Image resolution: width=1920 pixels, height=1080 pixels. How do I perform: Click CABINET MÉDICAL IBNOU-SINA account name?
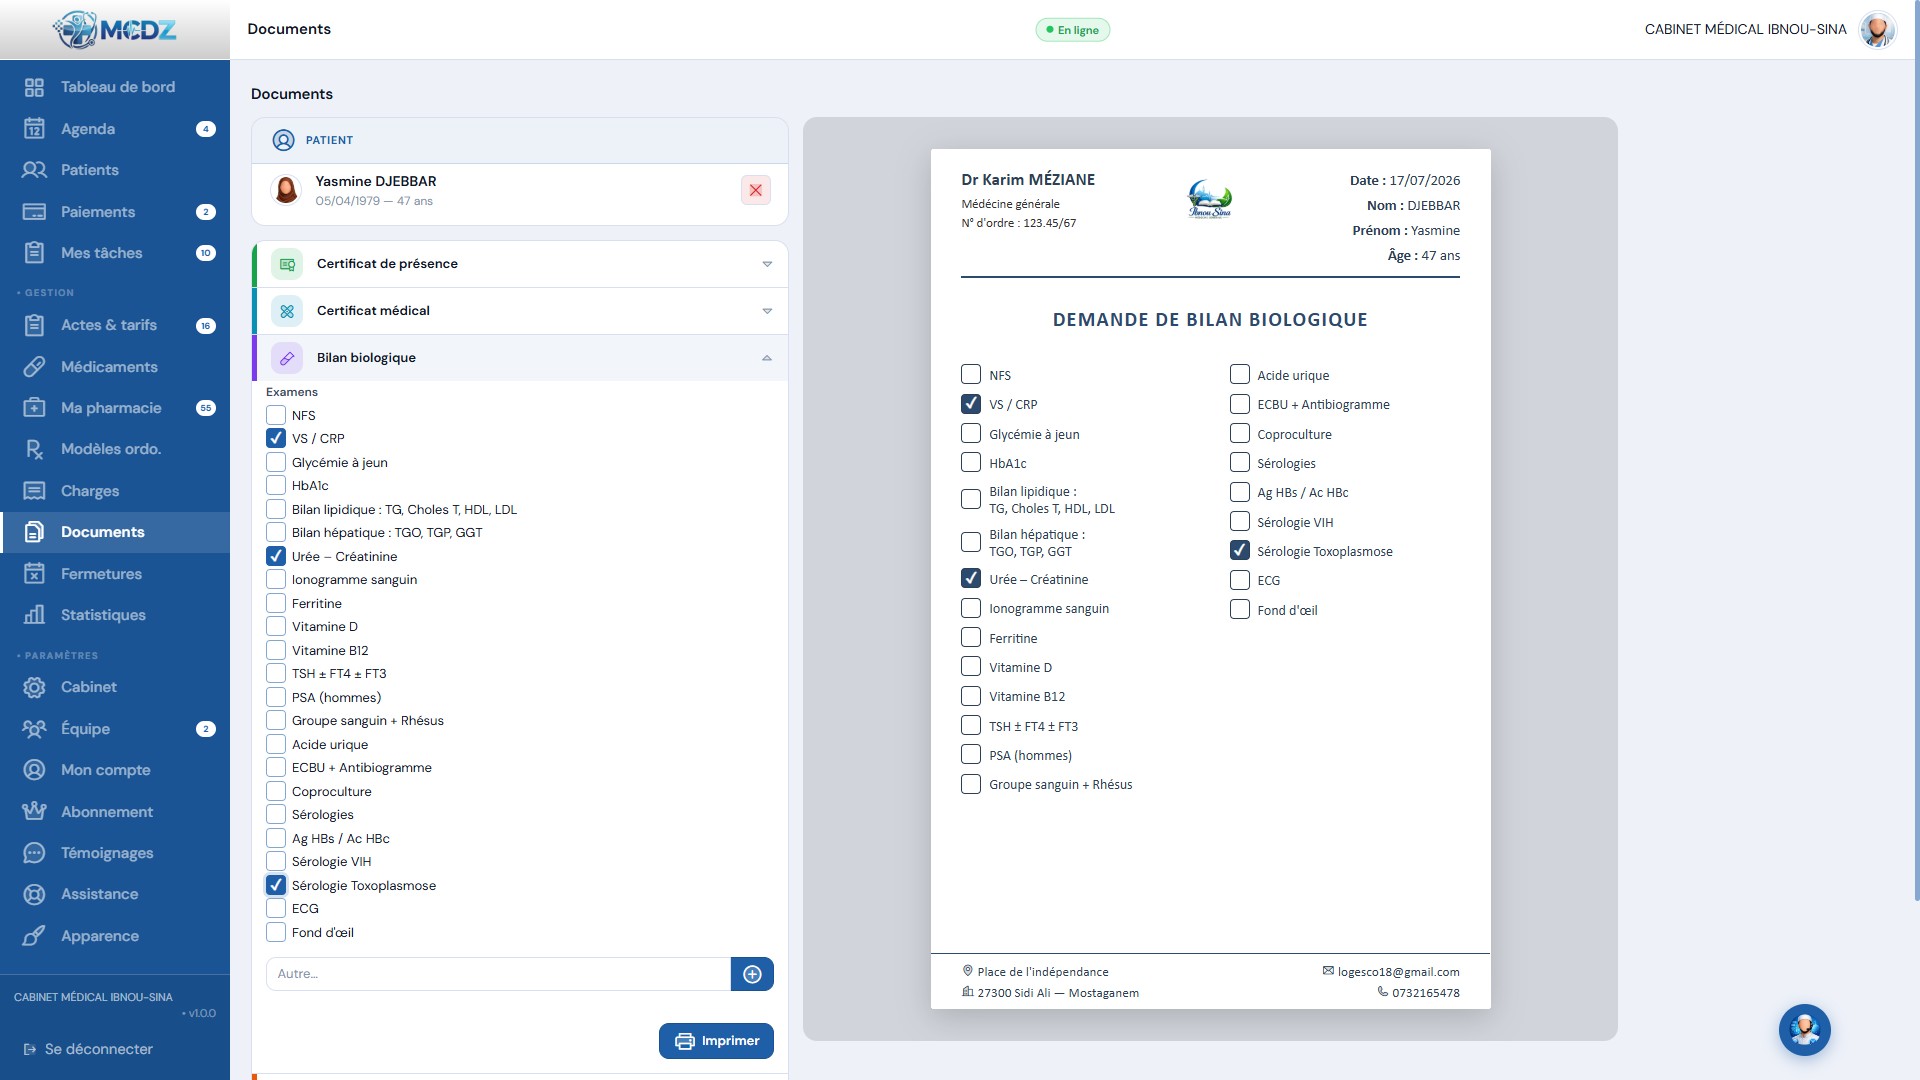click(1745, 29)
